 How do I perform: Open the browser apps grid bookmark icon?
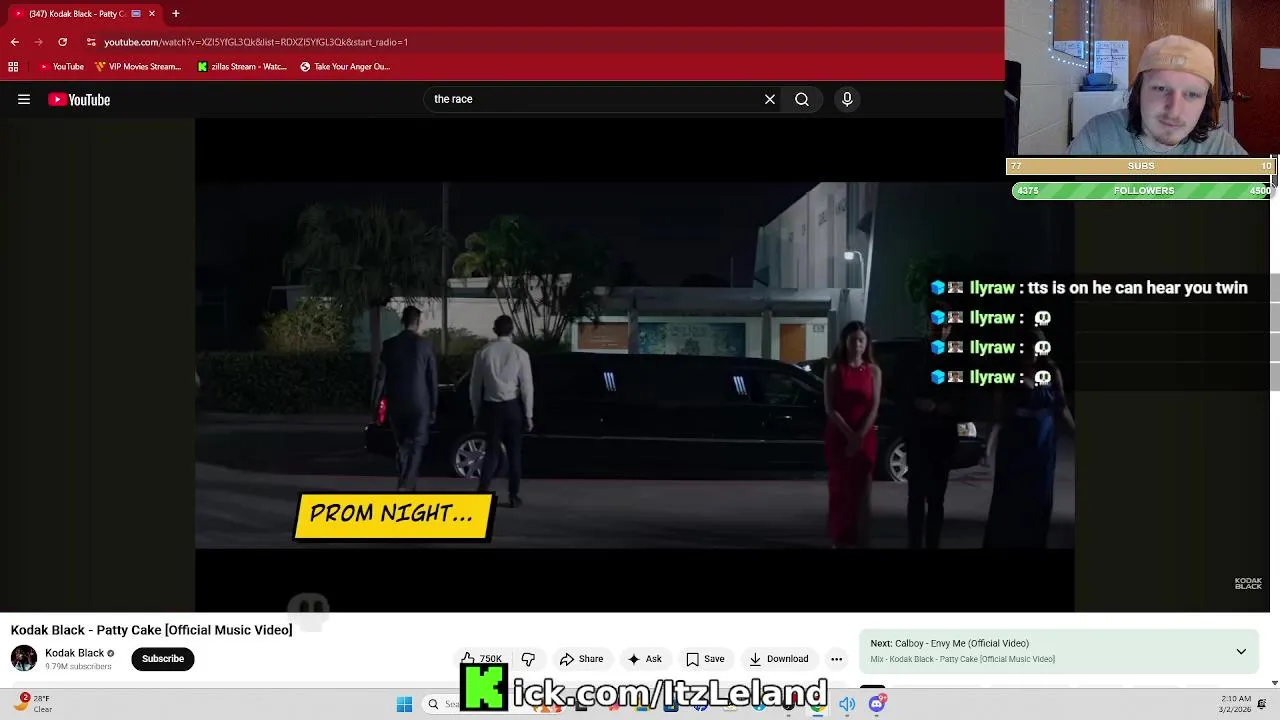[13, 67]
